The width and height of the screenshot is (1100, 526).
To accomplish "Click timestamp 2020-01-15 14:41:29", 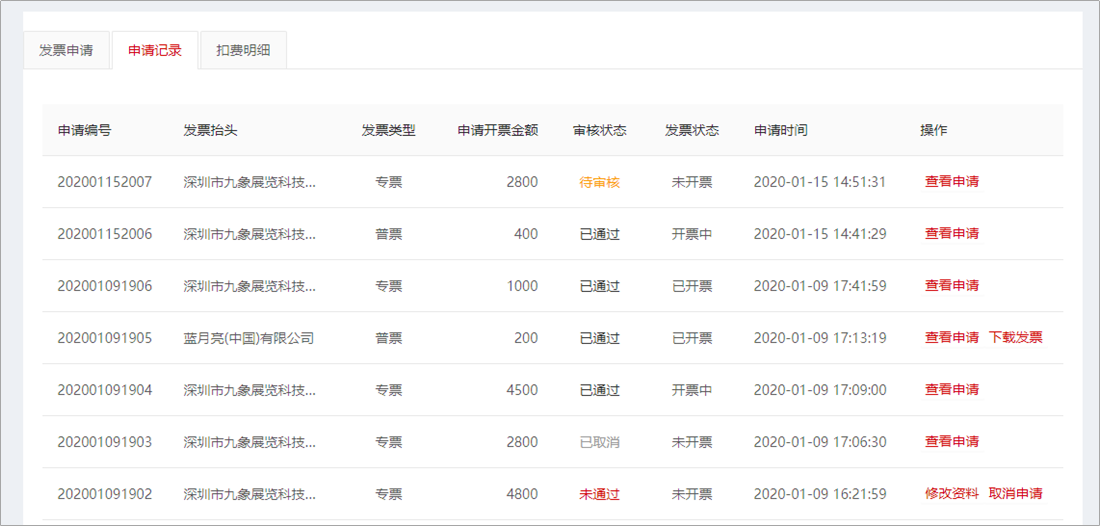I will (820, 234).
